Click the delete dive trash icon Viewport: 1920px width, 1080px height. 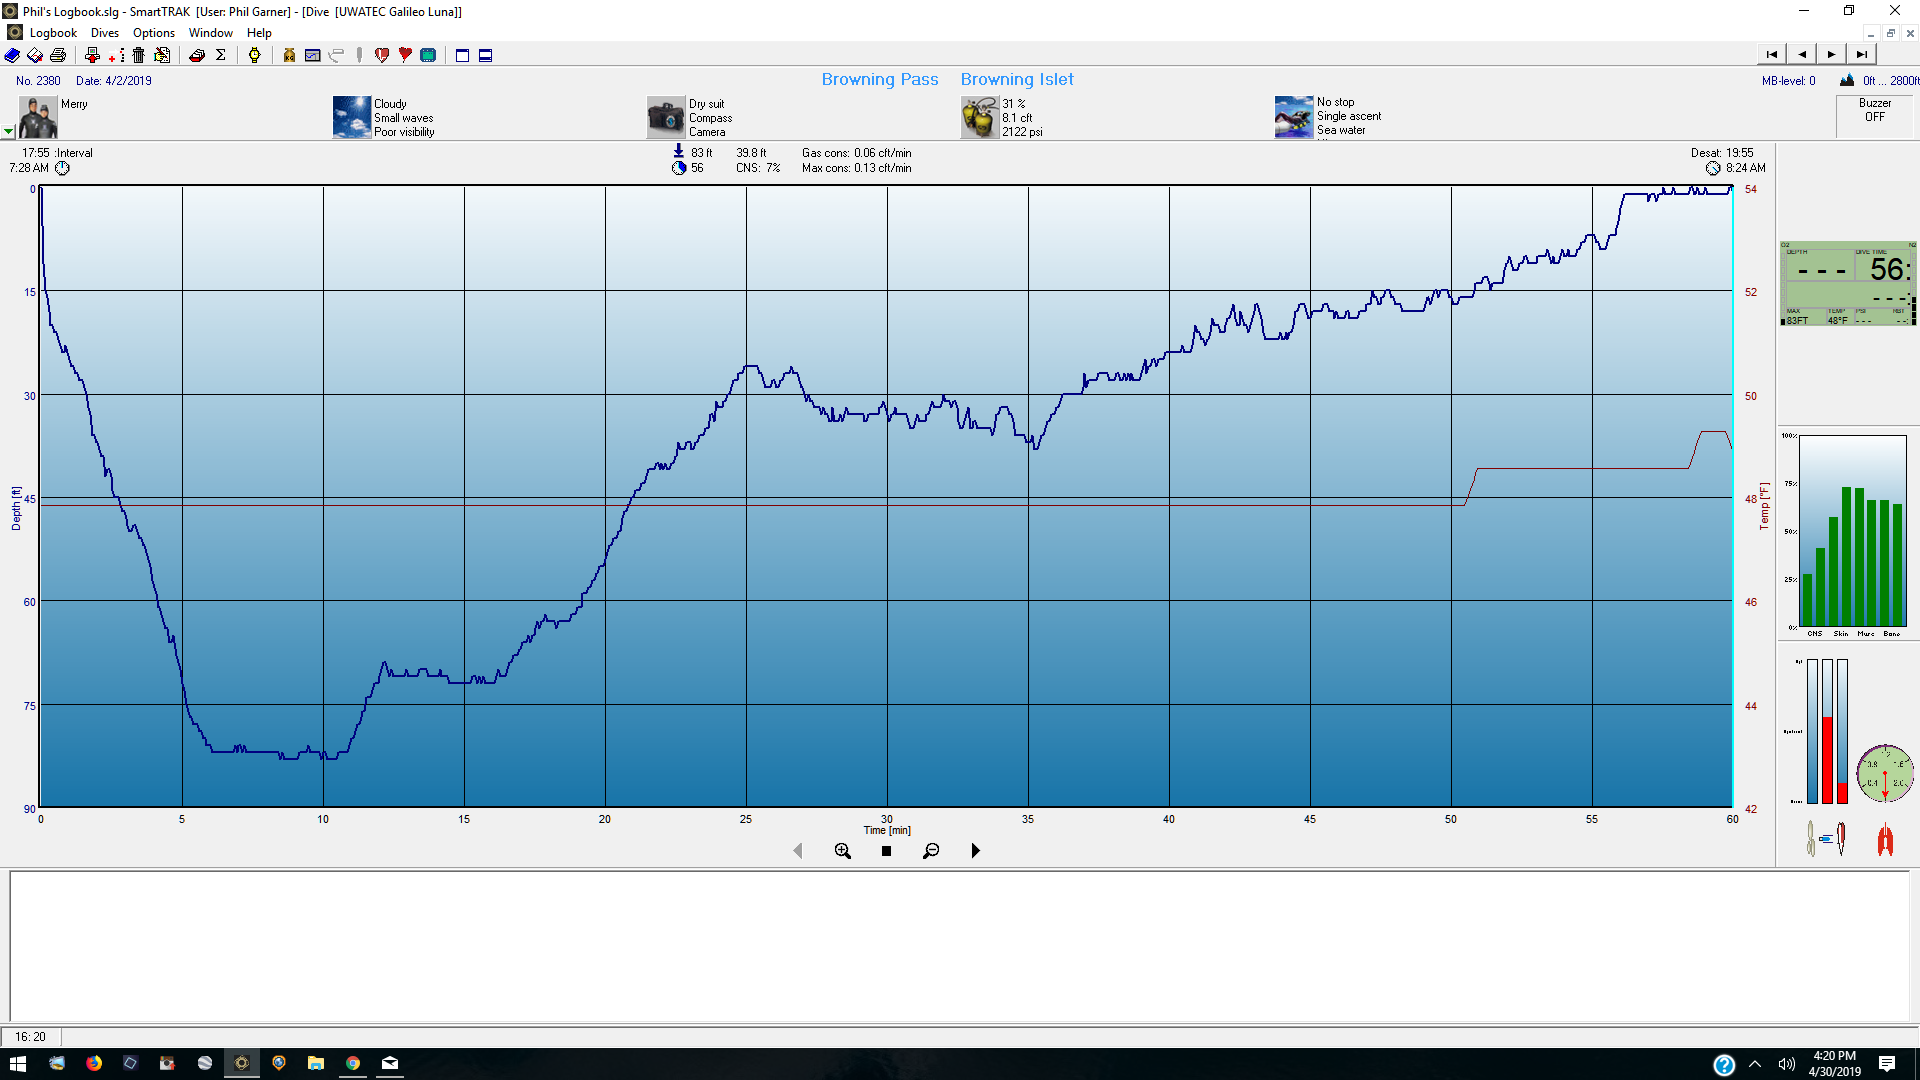pos(138,55)
